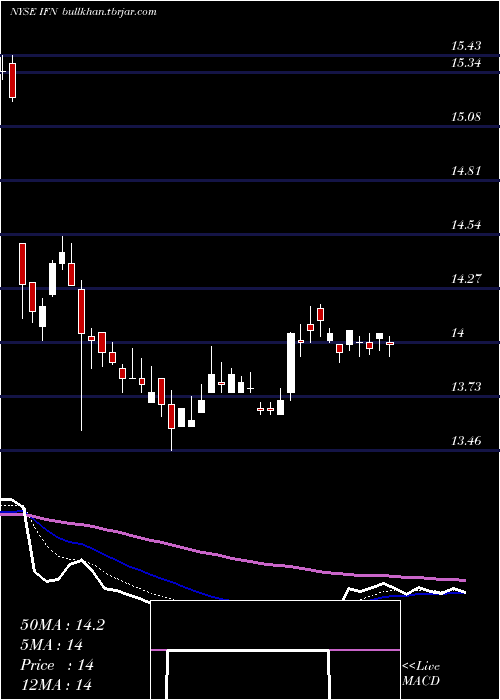Click the 14.81 price label
Viewport: 500px width, 700px height.
(x=466, y=171)
